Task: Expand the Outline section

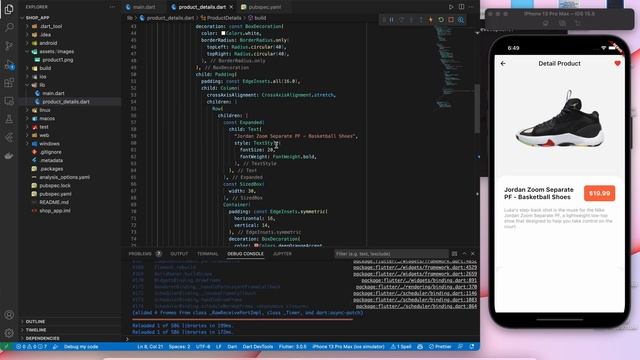Action: (35, 322)
